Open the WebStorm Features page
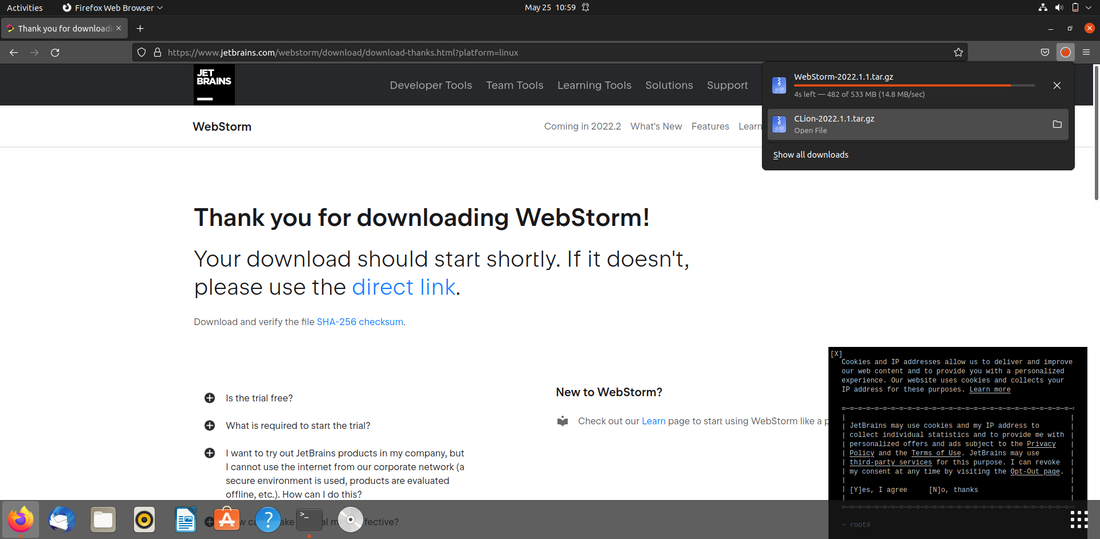Screen dimensions: 1100x539 tap(710, 126)
